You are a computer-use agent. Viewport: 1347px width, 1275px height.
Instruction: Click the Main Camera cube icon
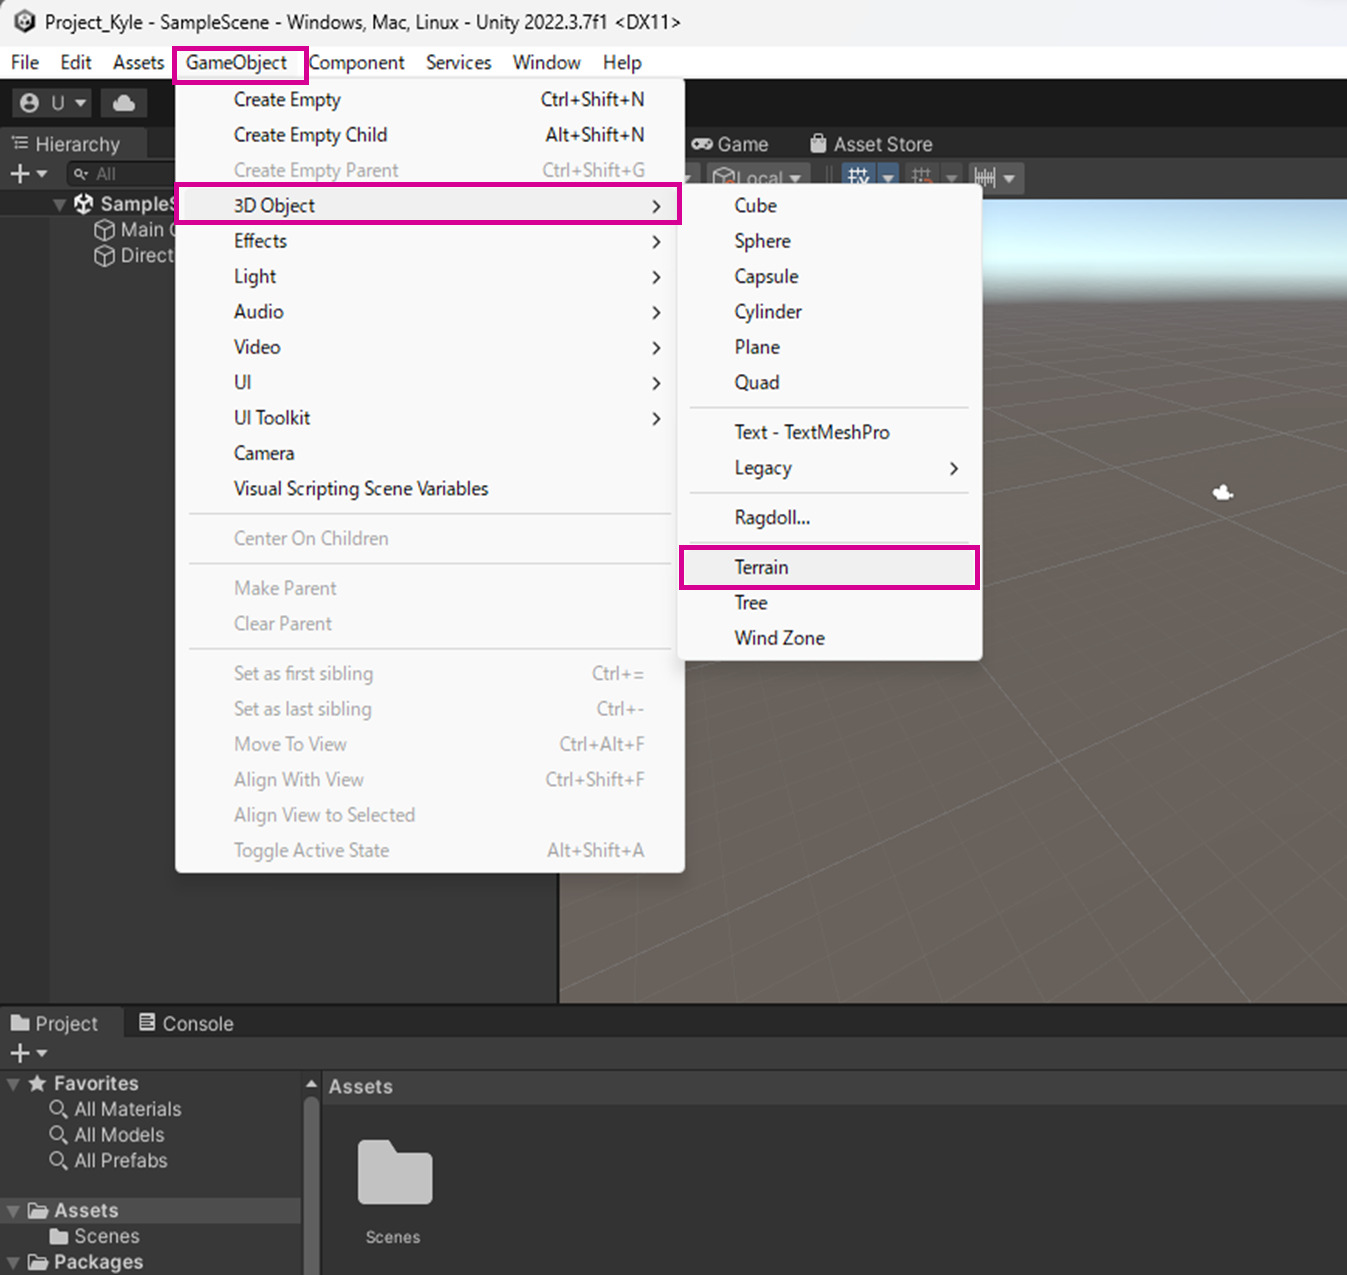point(104,230)
